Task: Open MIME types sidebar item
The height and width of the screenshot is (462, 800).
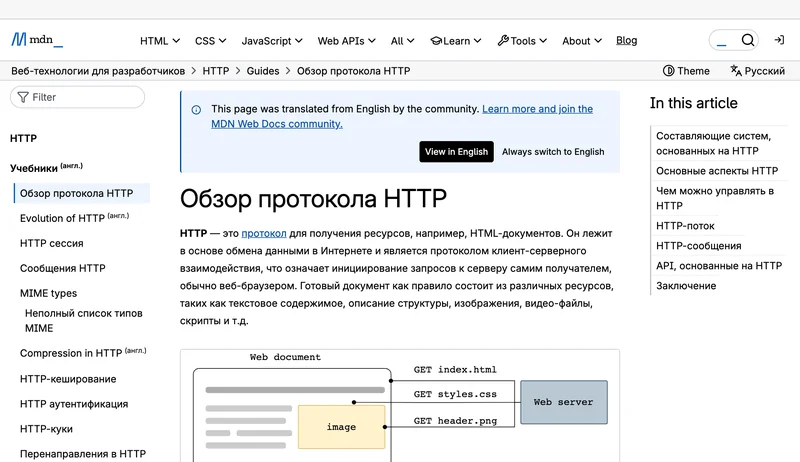Action: pos(48,293)
